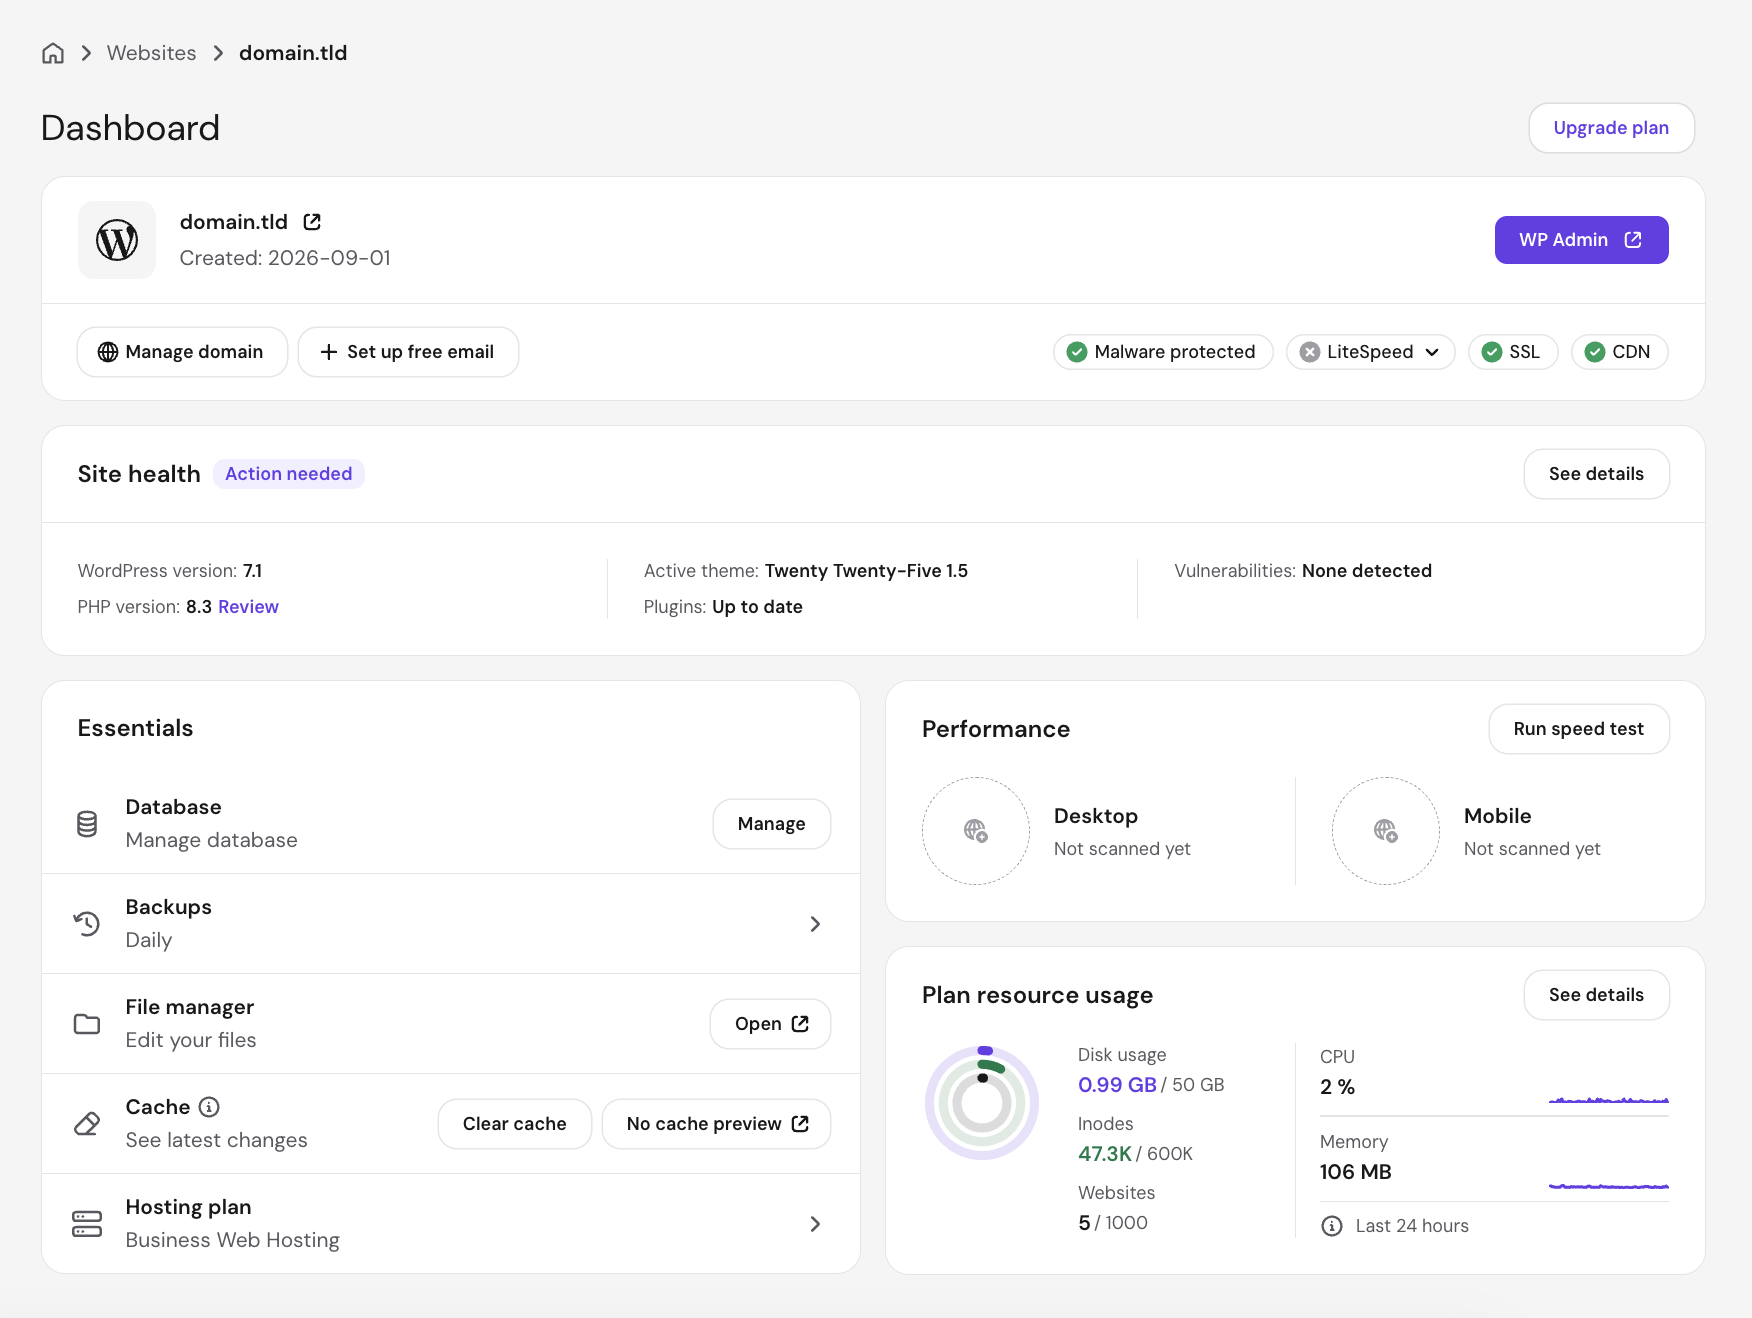Click the Database icon in Essentials

point(87,824)
